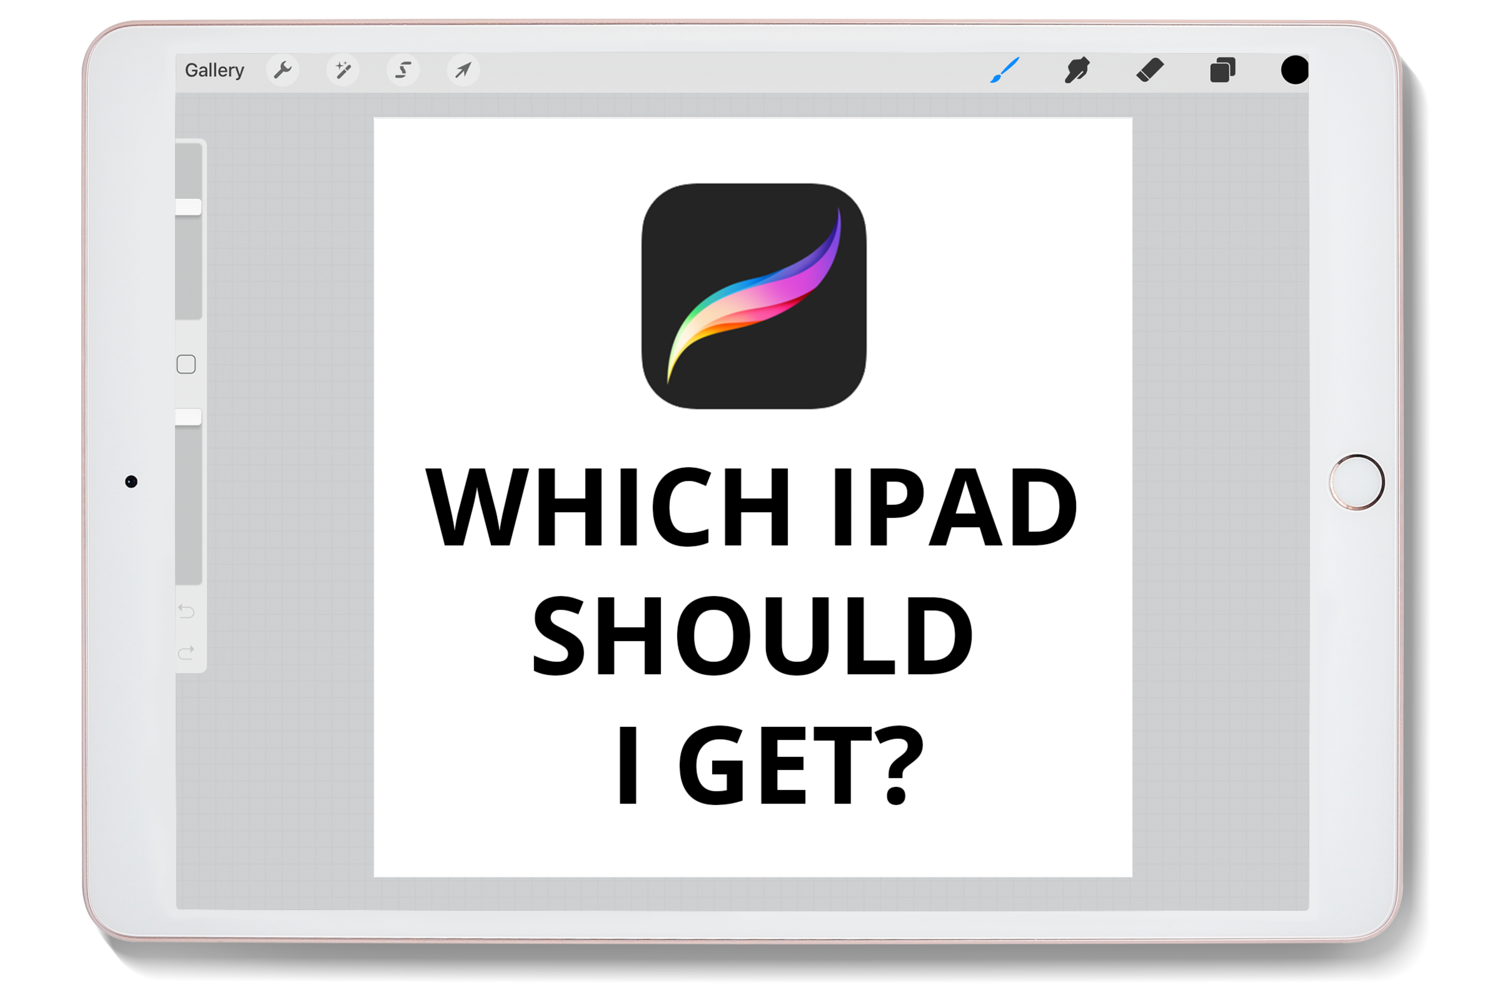Viewport: 1500px width, 987px height.
Task: Open the Layers panel
Action: pyautogui.click(x=1222, y=70)
